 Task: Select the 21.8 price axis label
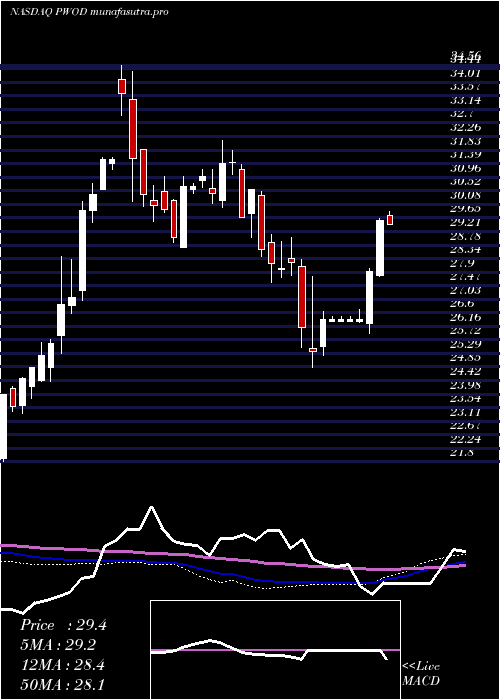(462, 453)
